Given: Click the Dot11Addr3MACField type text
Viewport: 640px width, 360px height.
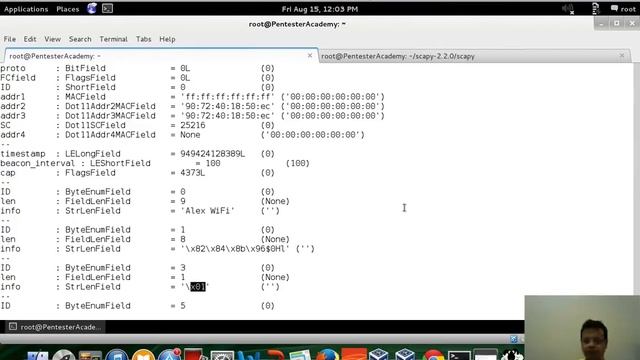Looking at the screenshot, I should tap(110, 116).
